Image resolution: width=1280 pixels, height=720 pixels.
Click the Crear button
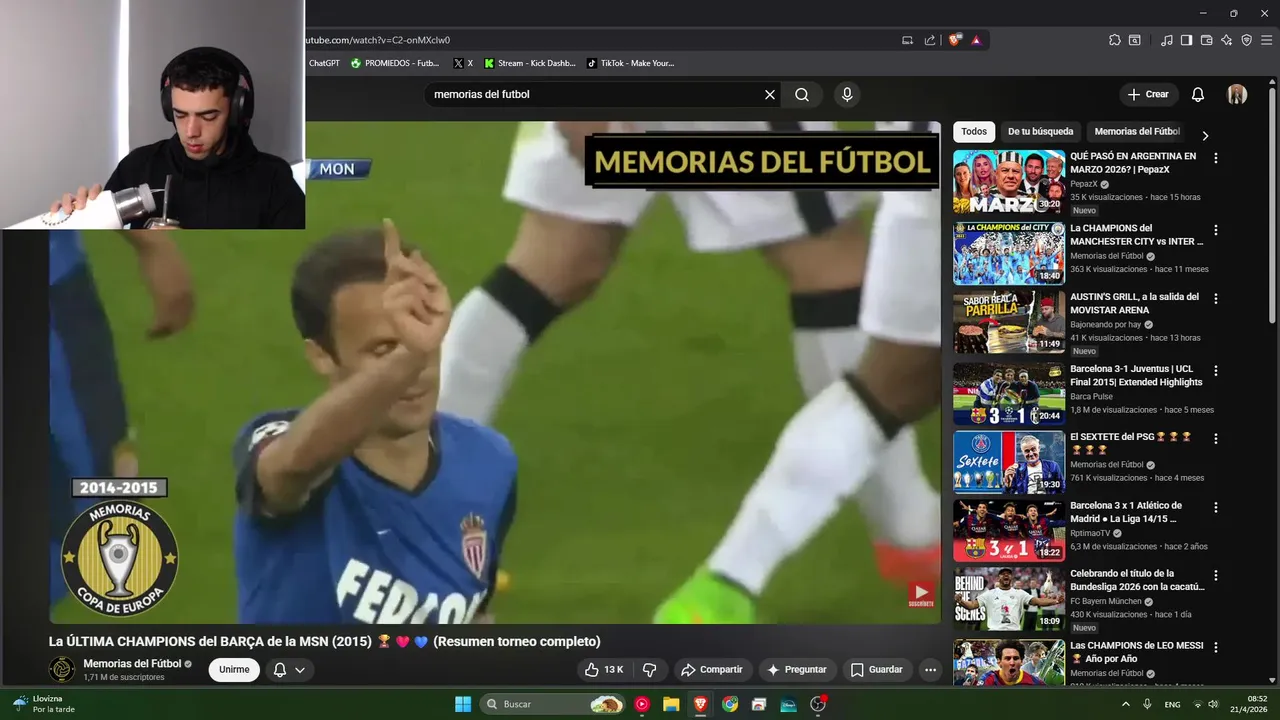click(x=1148, y=95)
